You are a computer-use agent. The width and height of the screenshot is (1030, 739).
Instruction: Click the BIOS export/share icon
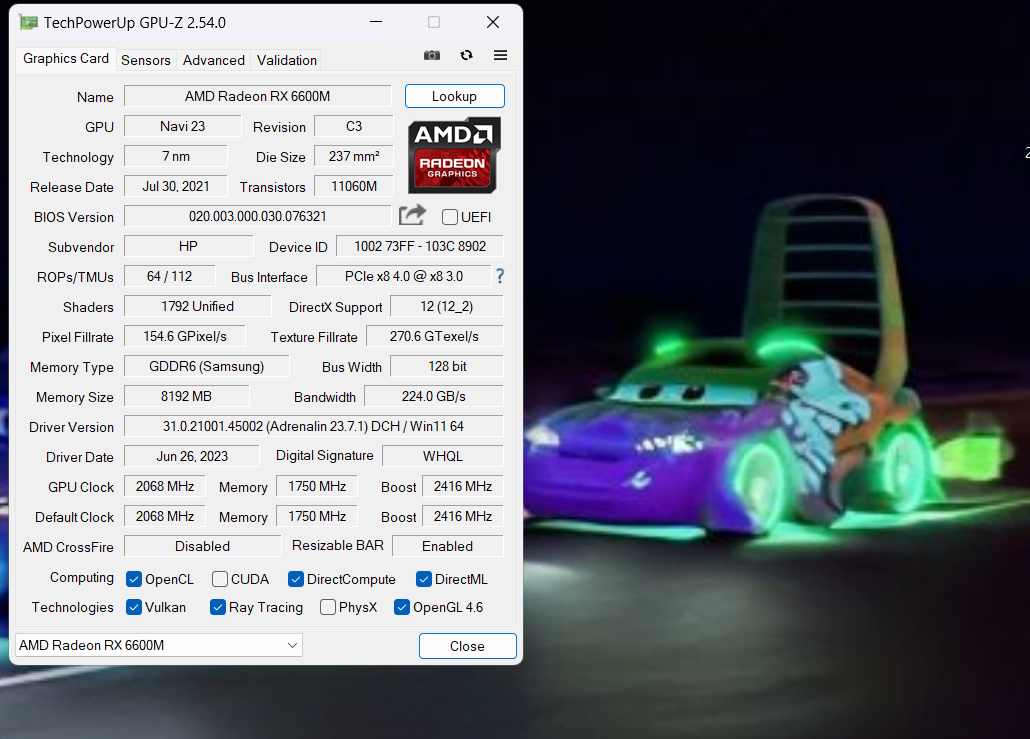tap(412, 215)
